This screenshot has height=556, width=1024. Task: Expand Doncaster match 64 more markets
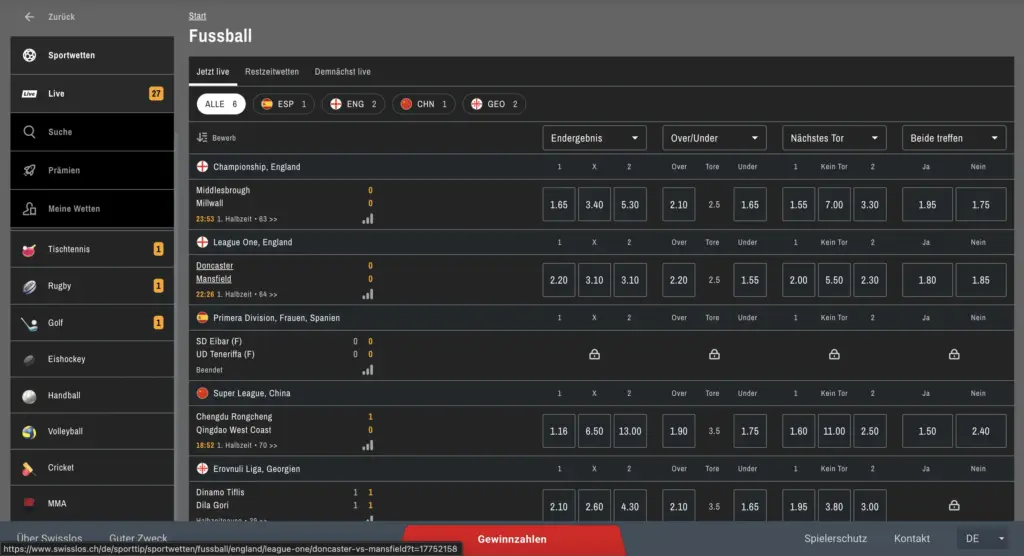pos(269,295)
